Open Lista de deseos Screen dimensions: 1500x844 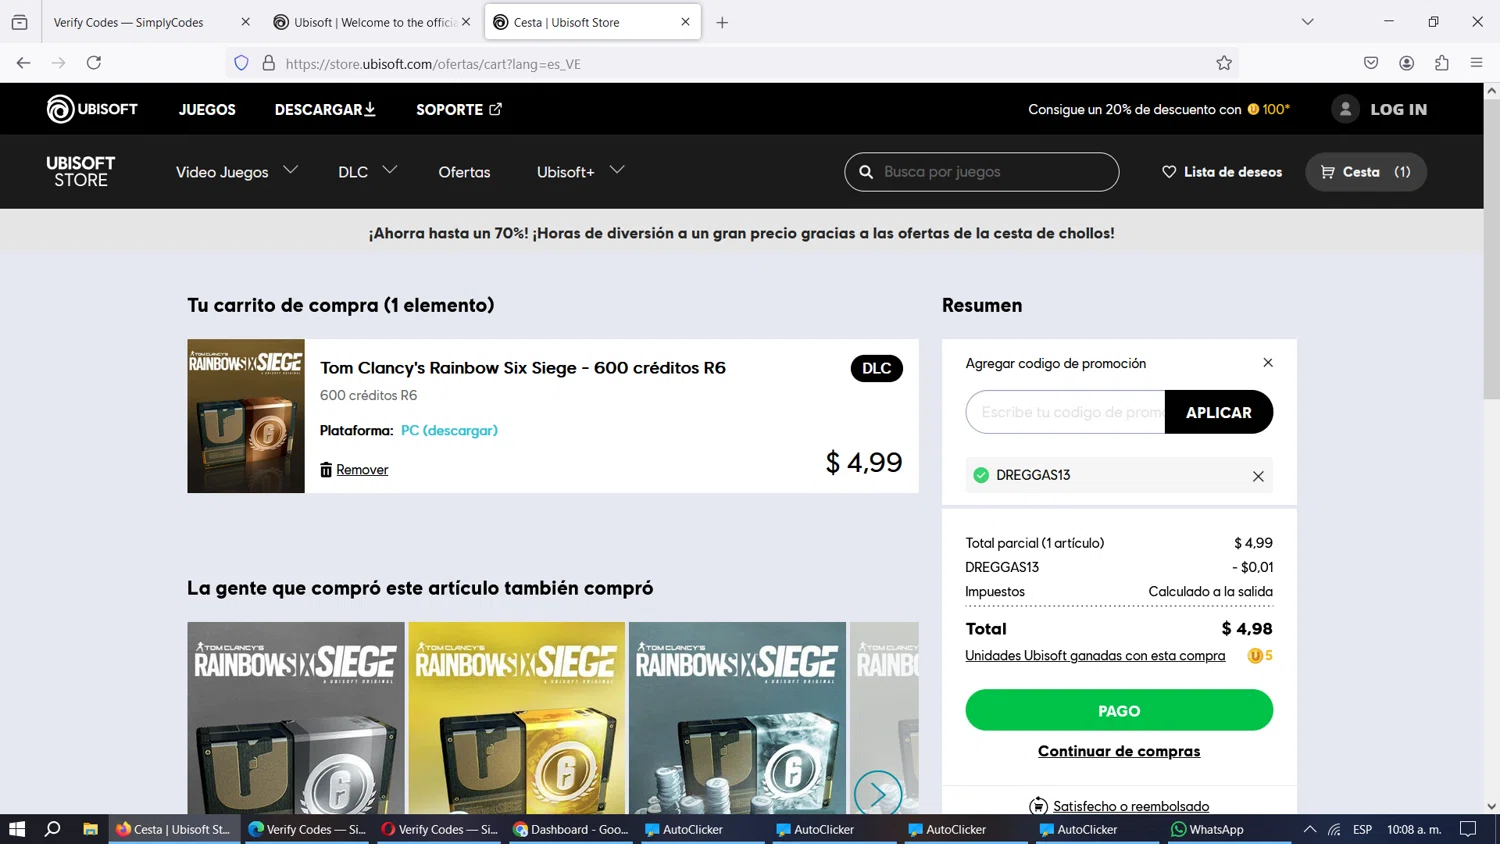click(x=1222, y=172)
